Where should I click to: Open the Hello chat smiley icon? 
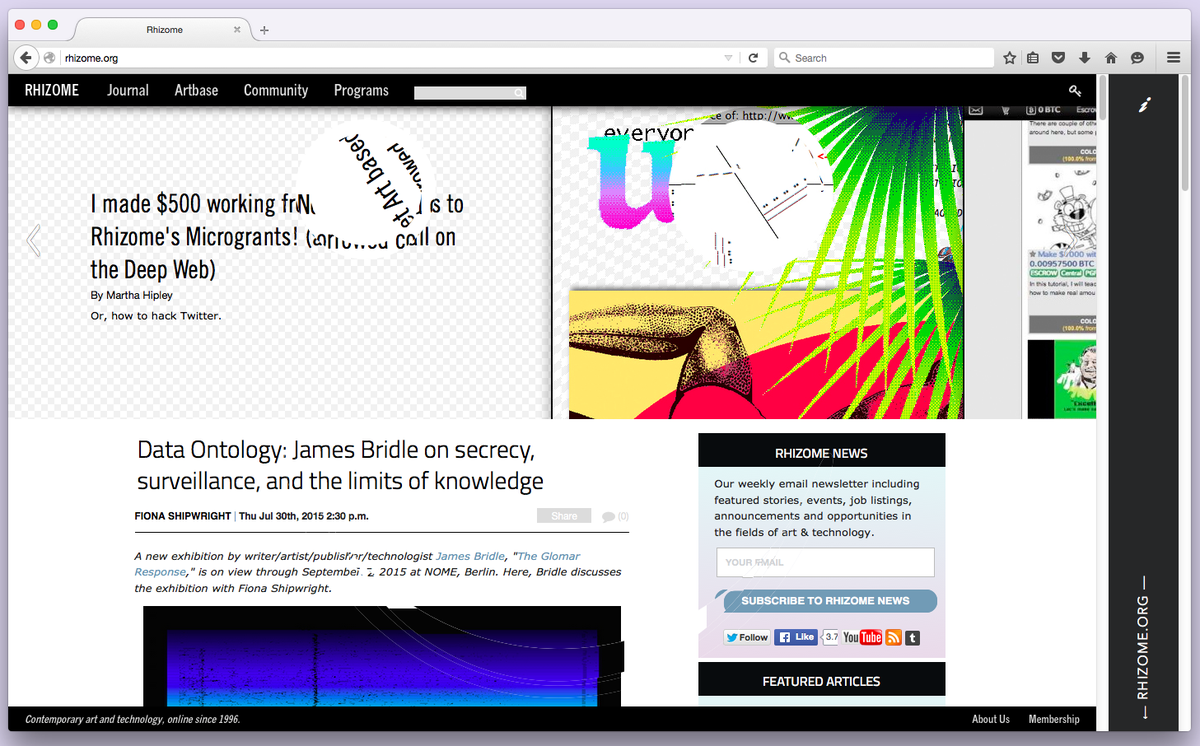(x=1138, y=58)
